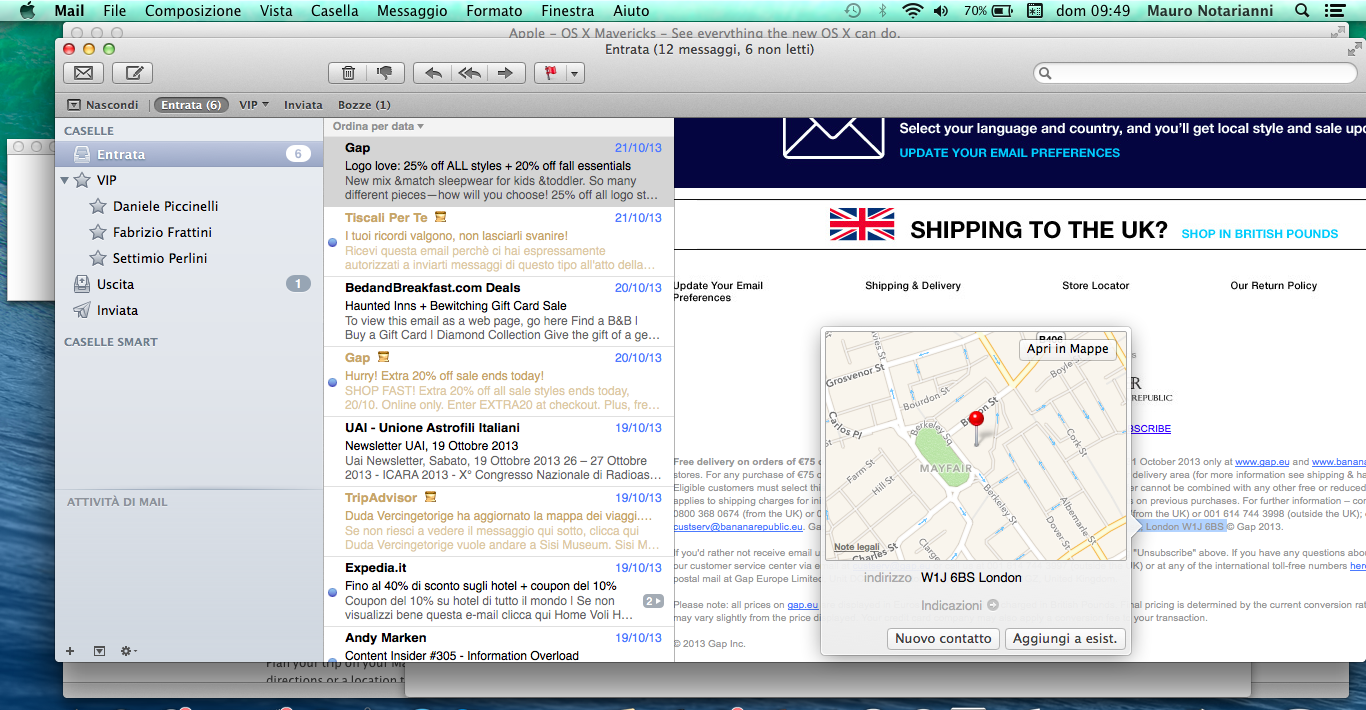Open Gap message 'Hurry! Extra 20% off'
This screenshot has width=1366, height=710.
coord(499,381)
